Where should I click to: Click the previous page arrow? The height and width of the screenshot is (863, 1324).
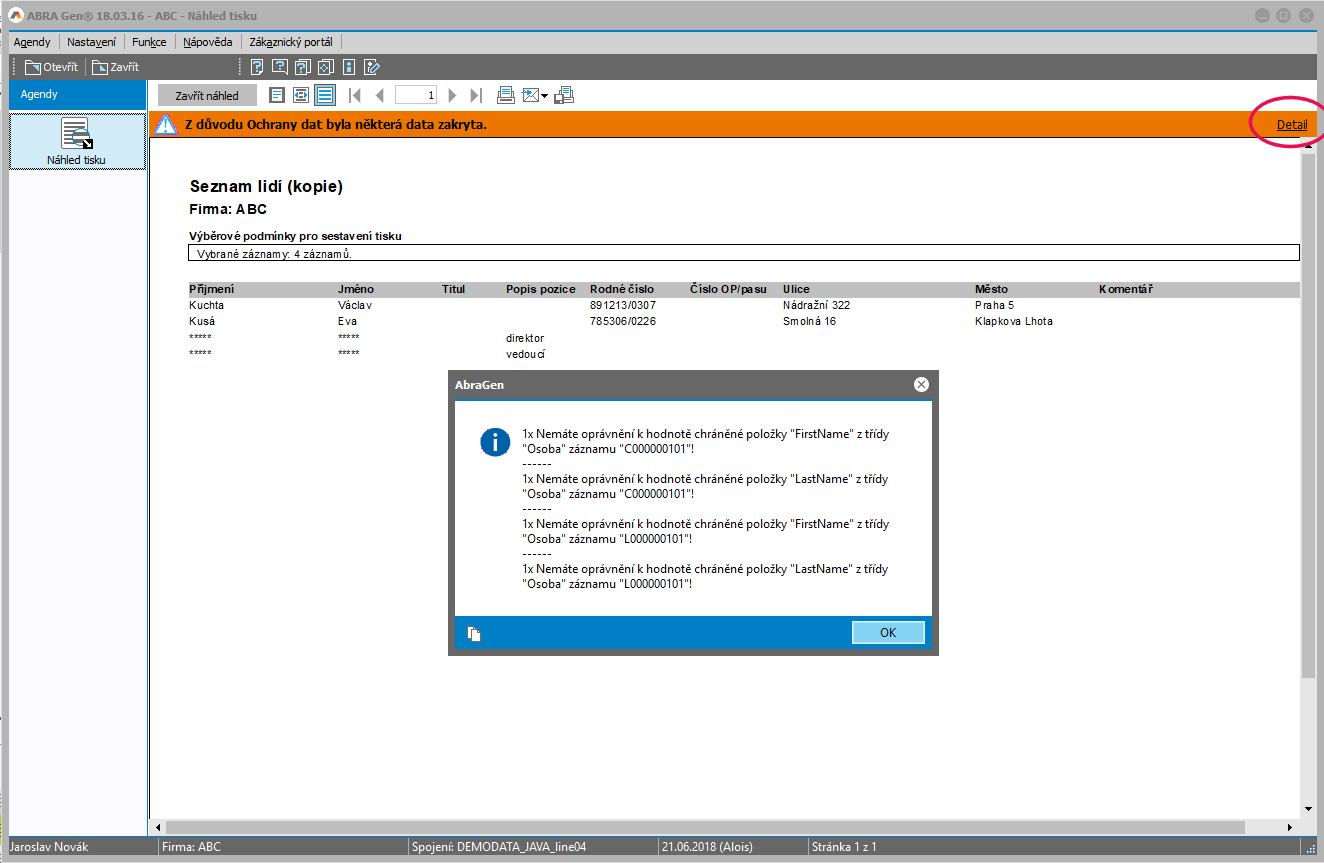(379, 95)
